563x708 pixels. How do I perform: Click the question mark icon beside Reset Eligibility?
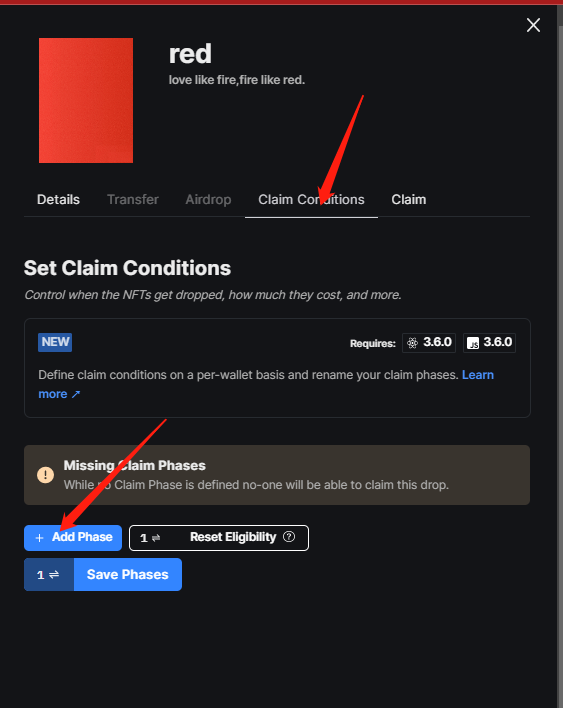click(x=289, y=537)
